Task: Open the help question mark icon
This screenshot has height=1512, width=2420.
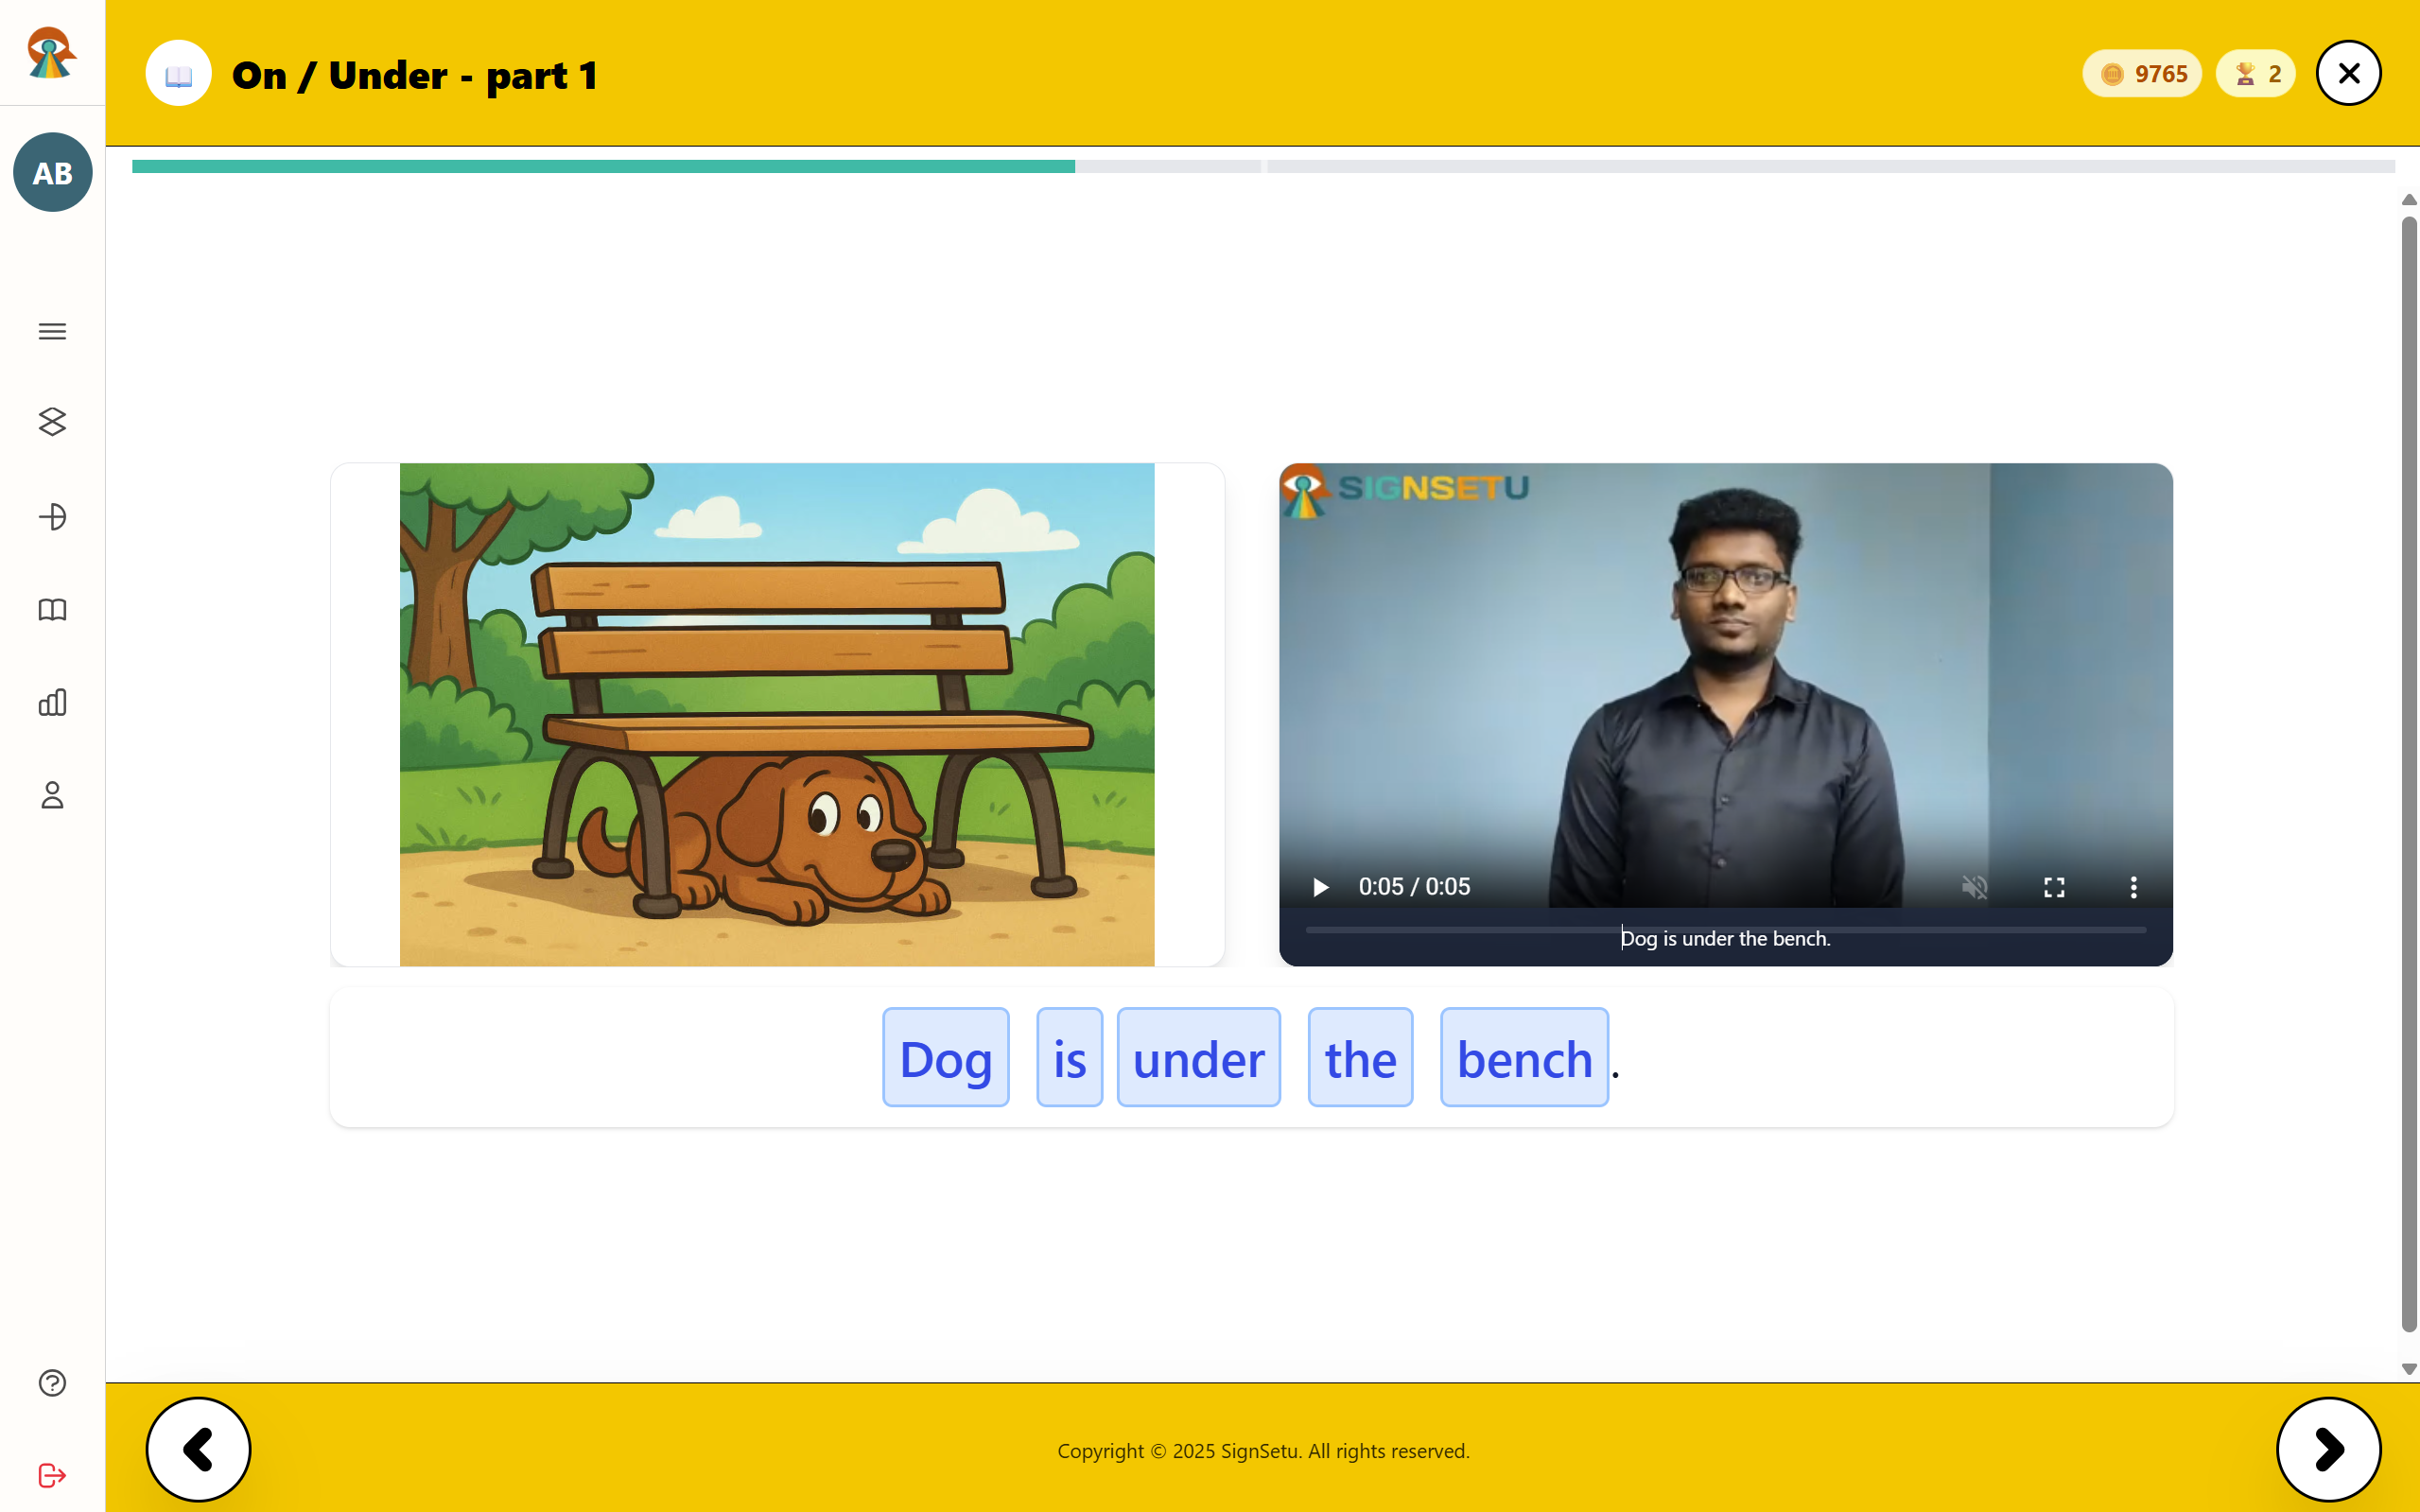Action: tap(52, 1382)
